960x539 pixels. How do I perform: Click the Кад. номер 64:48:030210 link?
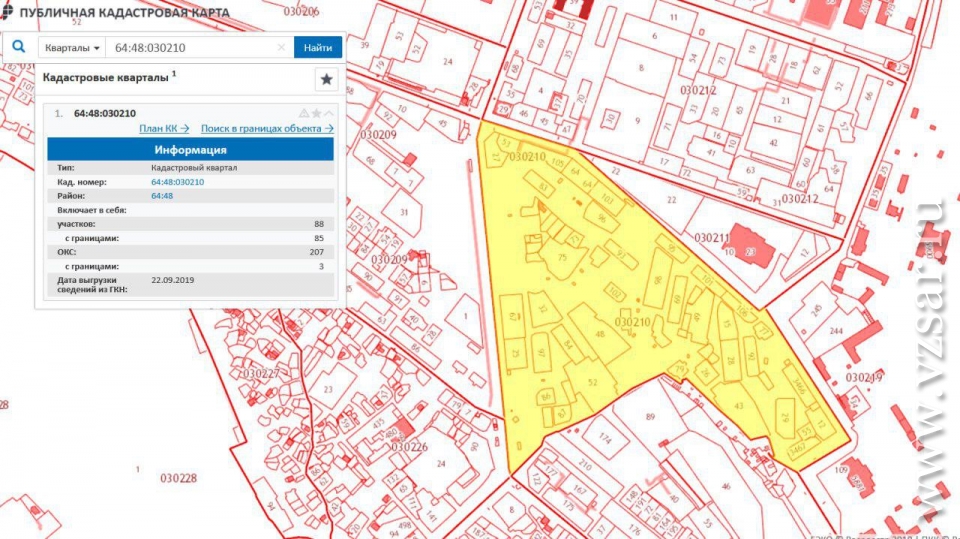[x=177, y=182]
